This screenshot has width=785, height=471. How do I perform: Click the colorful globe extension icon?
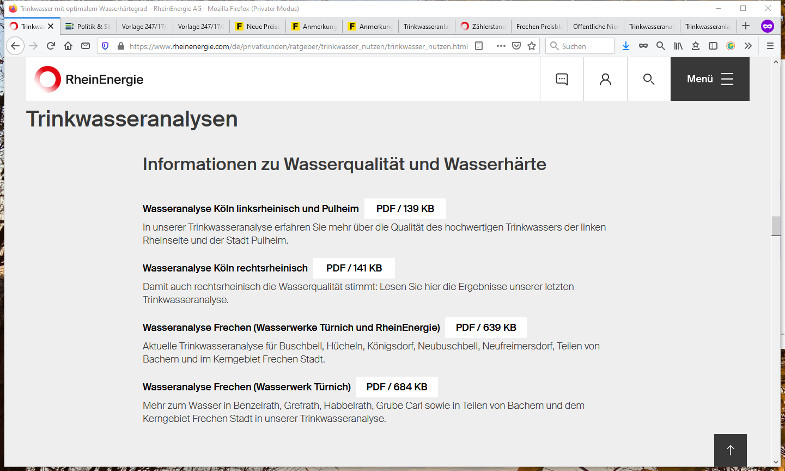point(730,46)
